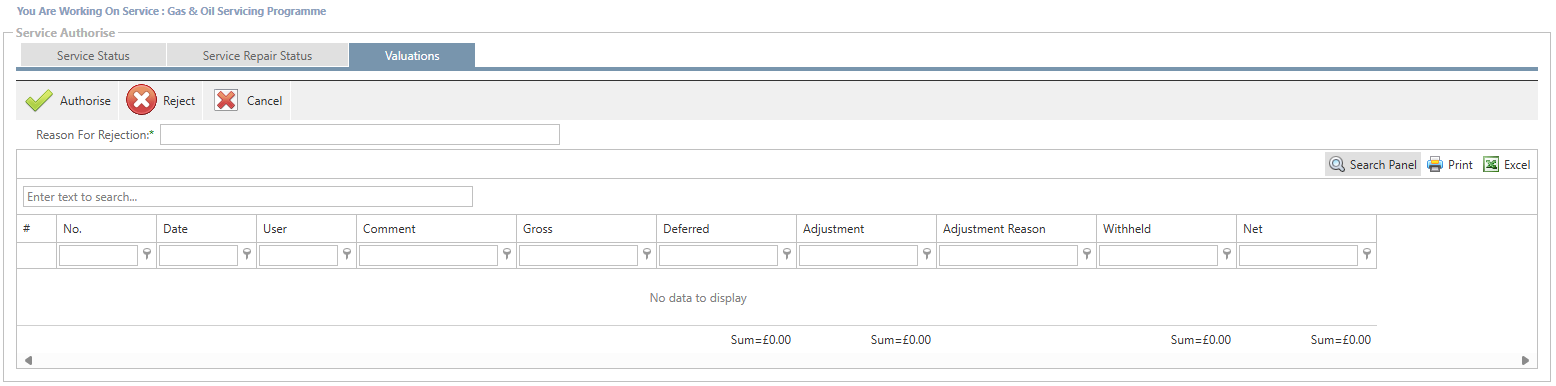
Task: Click the red X Cancel icon
Action: (x=226, y=100)
